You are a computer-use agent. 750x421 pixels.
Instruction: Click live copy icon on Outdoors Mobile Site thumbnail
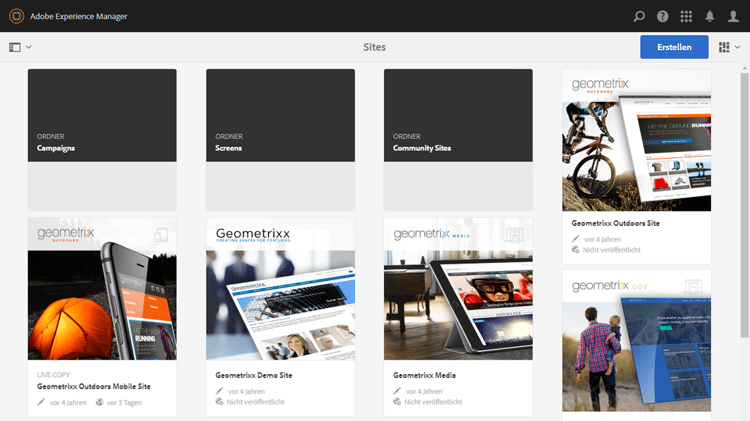coord(161,234)
